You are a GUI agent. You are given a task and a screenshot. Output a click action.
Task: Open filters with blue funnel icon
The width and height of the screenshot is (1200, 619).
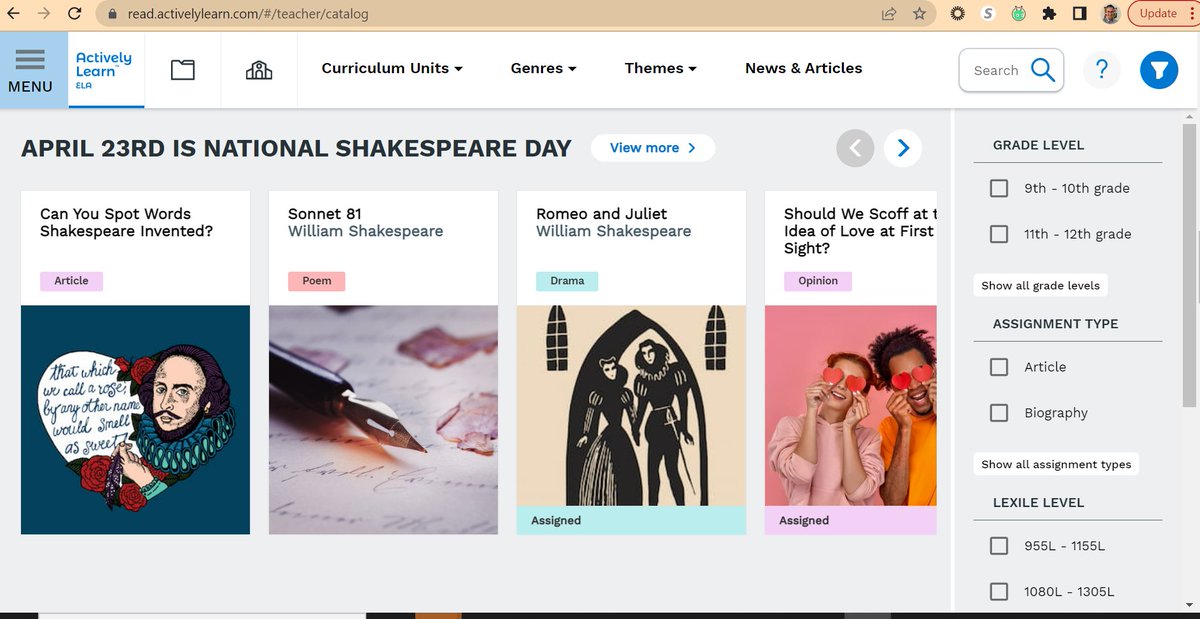[x=1159, y=70]
